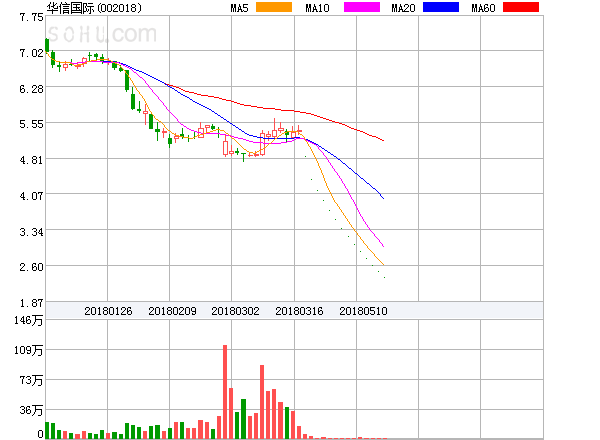Viewport: 600px width, 440px height.
Task: Click the 109万 volume axis label
Action: click(29, 350)
